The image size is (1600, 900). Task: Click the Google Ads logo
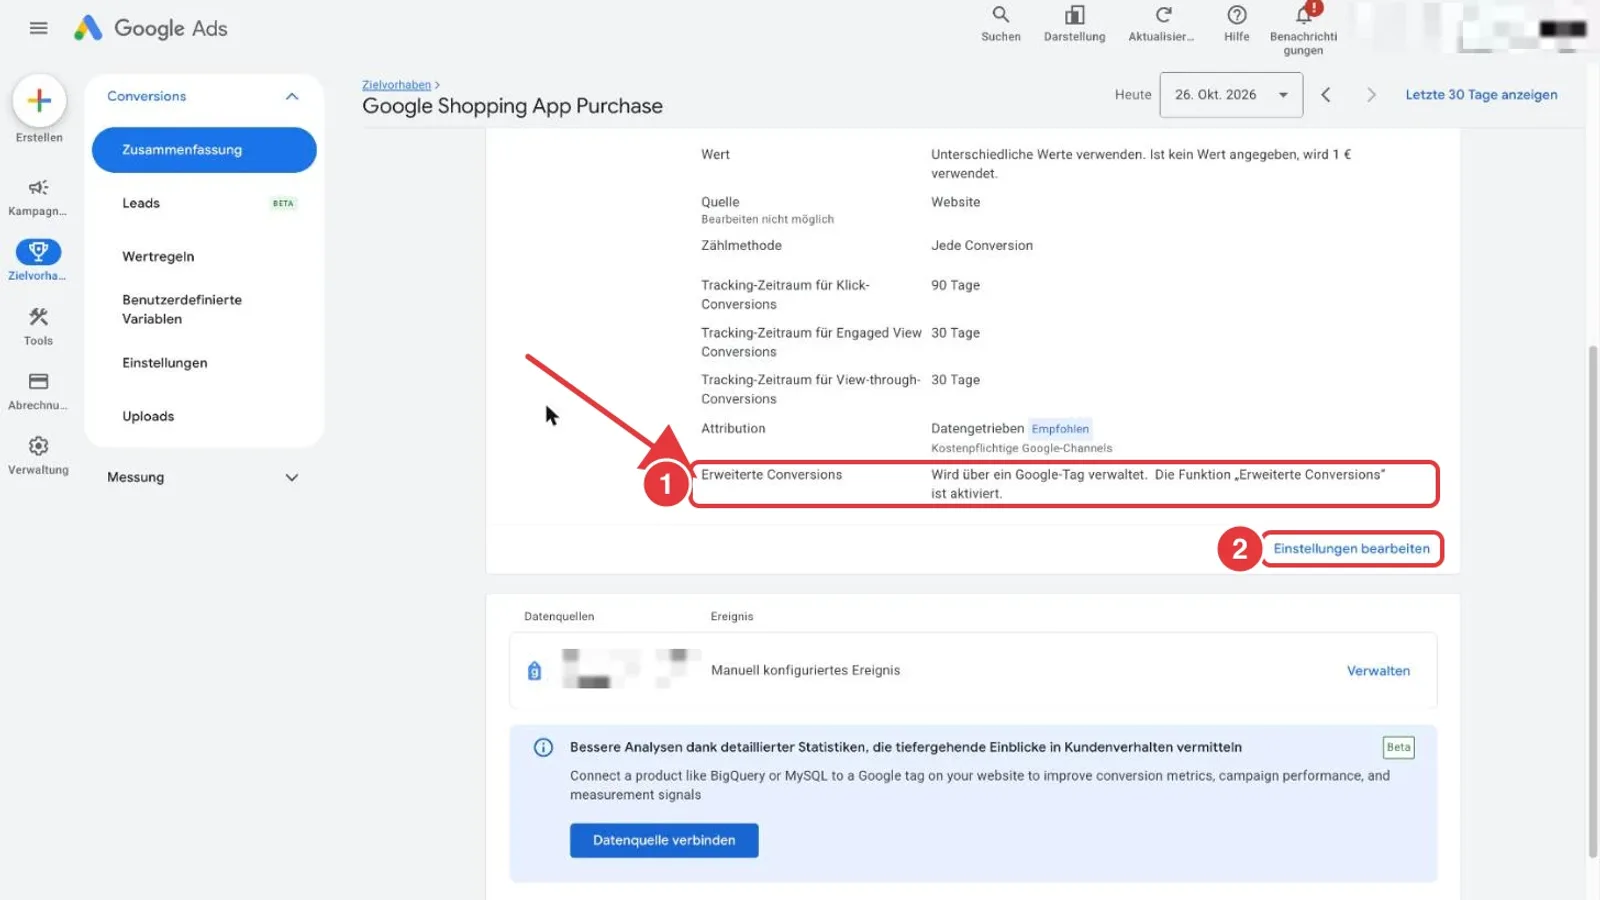point(151,28)
